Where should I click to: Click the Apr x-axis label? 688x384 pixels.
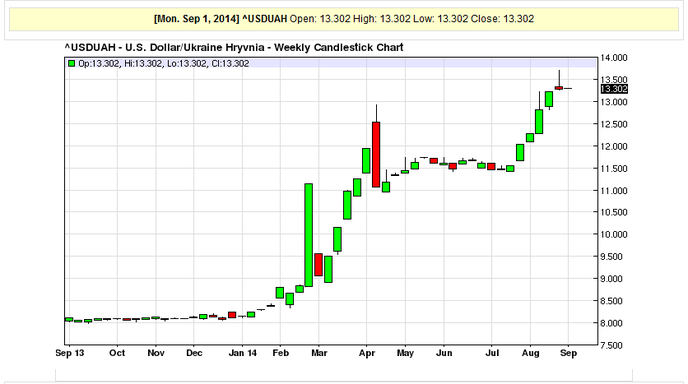coord(367,353)
